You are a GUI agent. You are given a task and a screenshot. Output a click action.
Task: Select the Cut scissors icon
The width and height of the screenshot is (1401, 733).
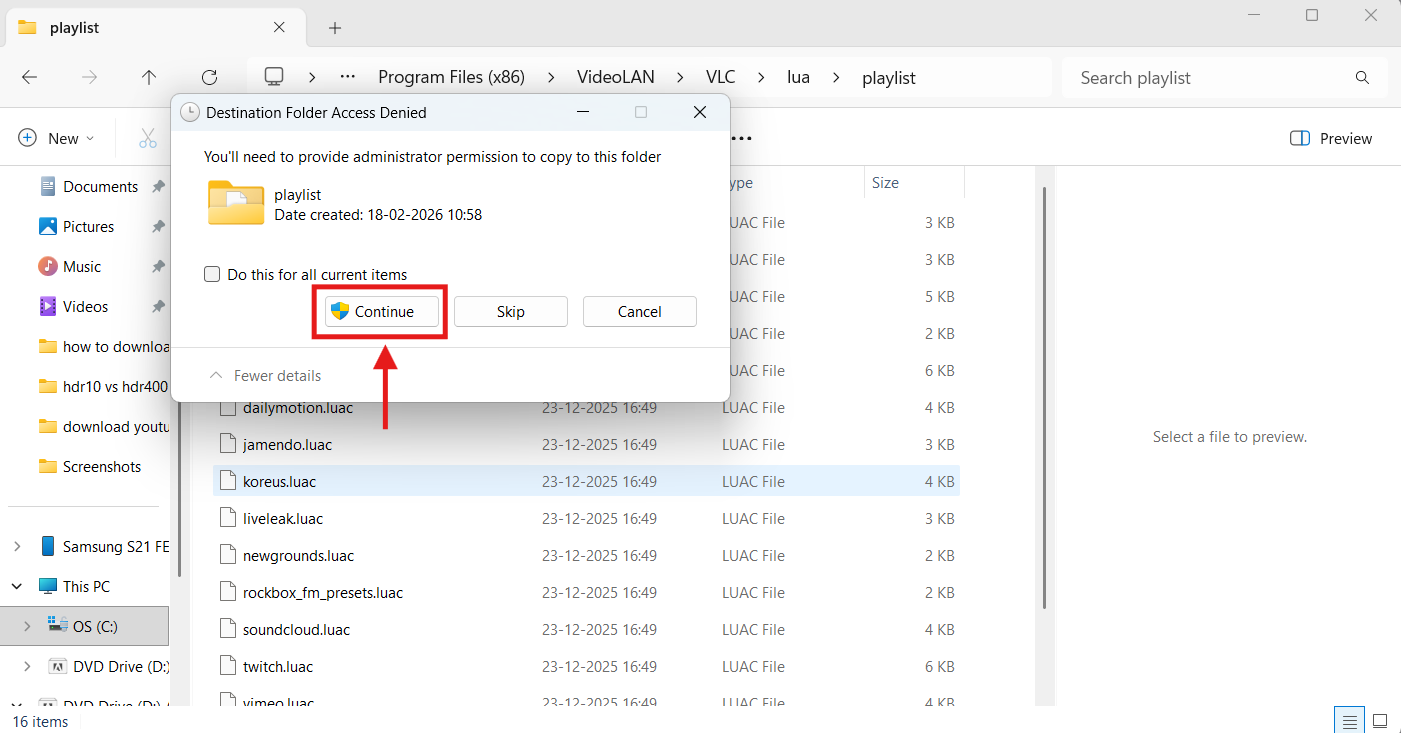point(148,138)
